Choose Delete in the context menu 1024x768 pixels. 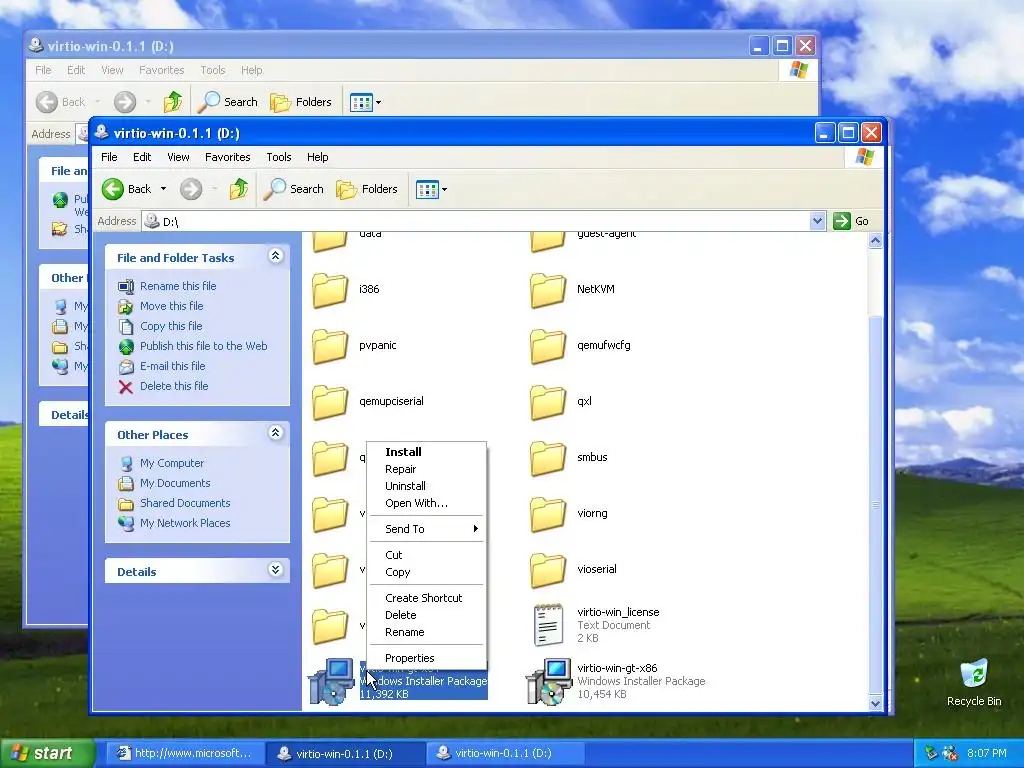(426, 615)
